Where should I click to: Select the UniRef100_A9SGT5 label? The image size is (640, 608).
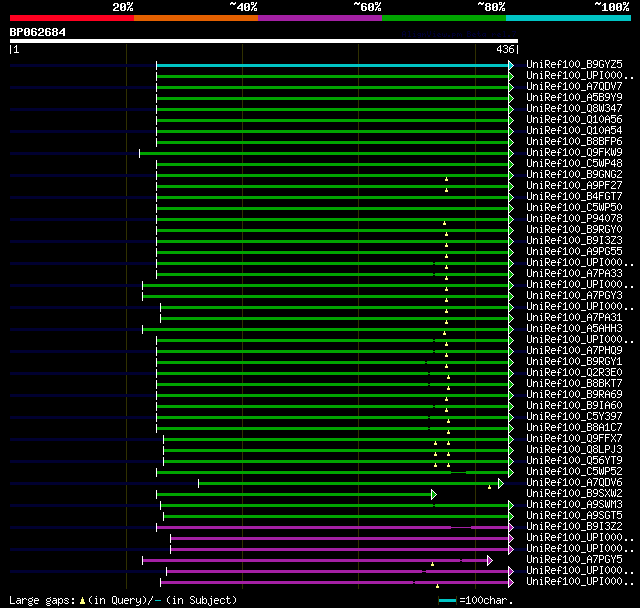(574, 516)
